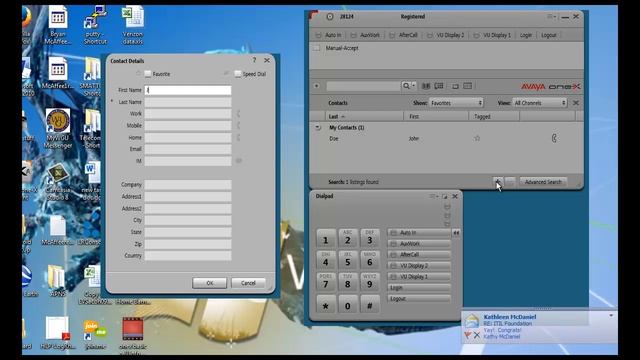Delete the email notification with the X icon
Screen dimensions: 640x360
coord(477,335)
